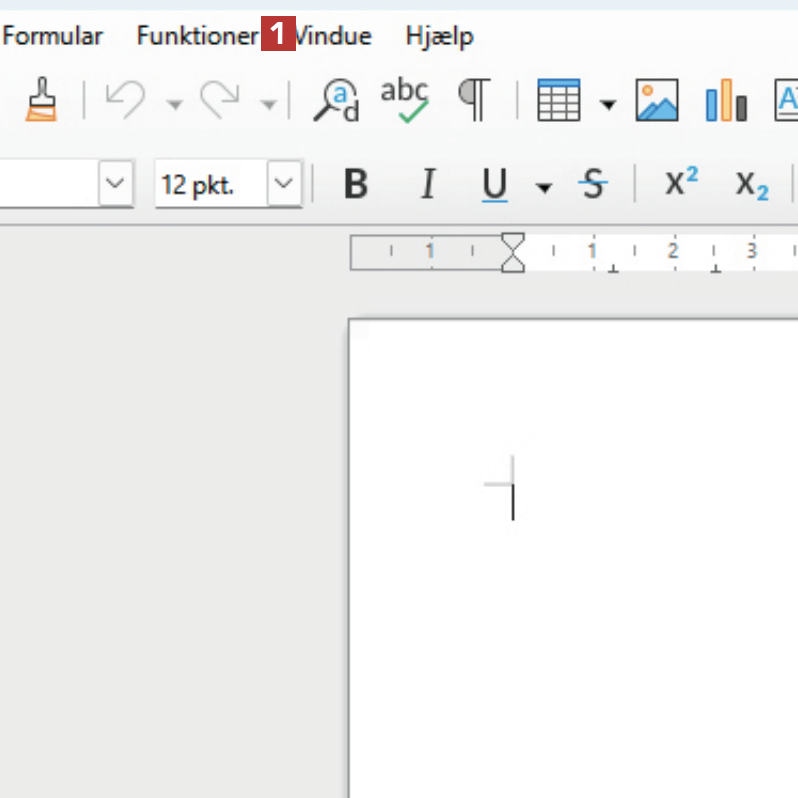Click inside the blank document page
The image size is (798, 798).
600,600
